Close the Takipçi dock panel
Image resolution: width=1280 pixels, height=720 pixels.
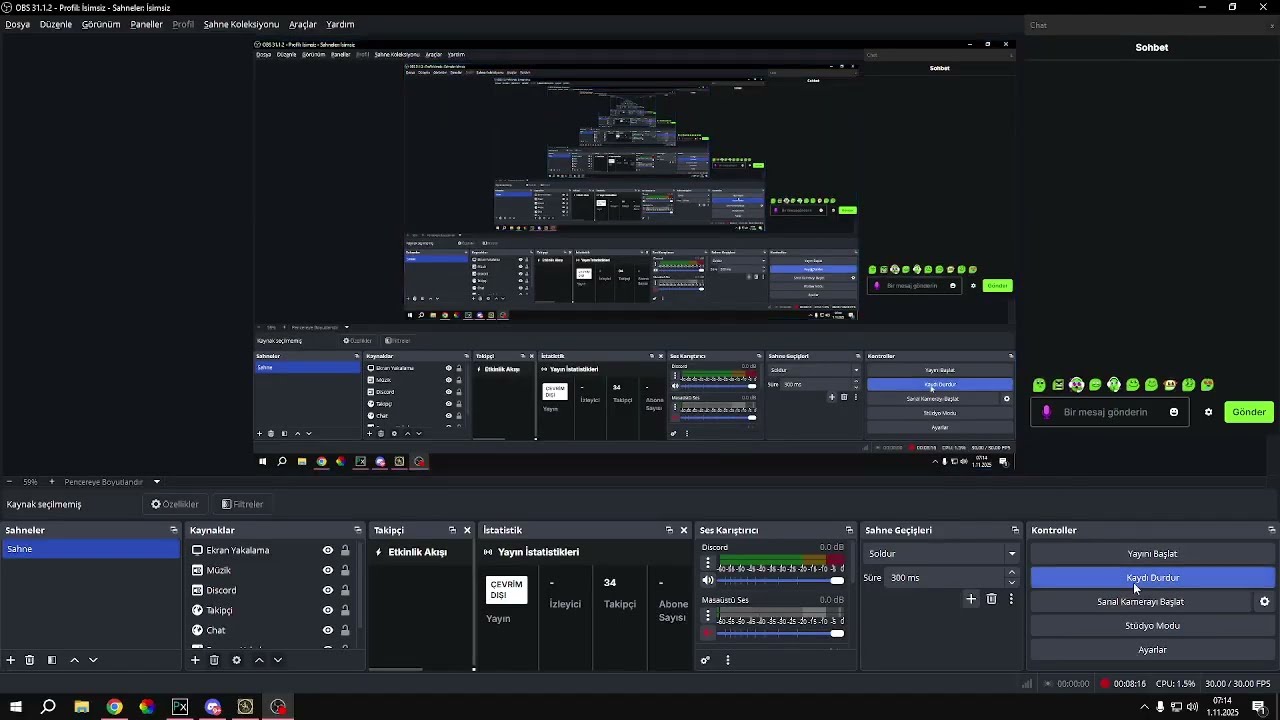click(x=467, y=530)
